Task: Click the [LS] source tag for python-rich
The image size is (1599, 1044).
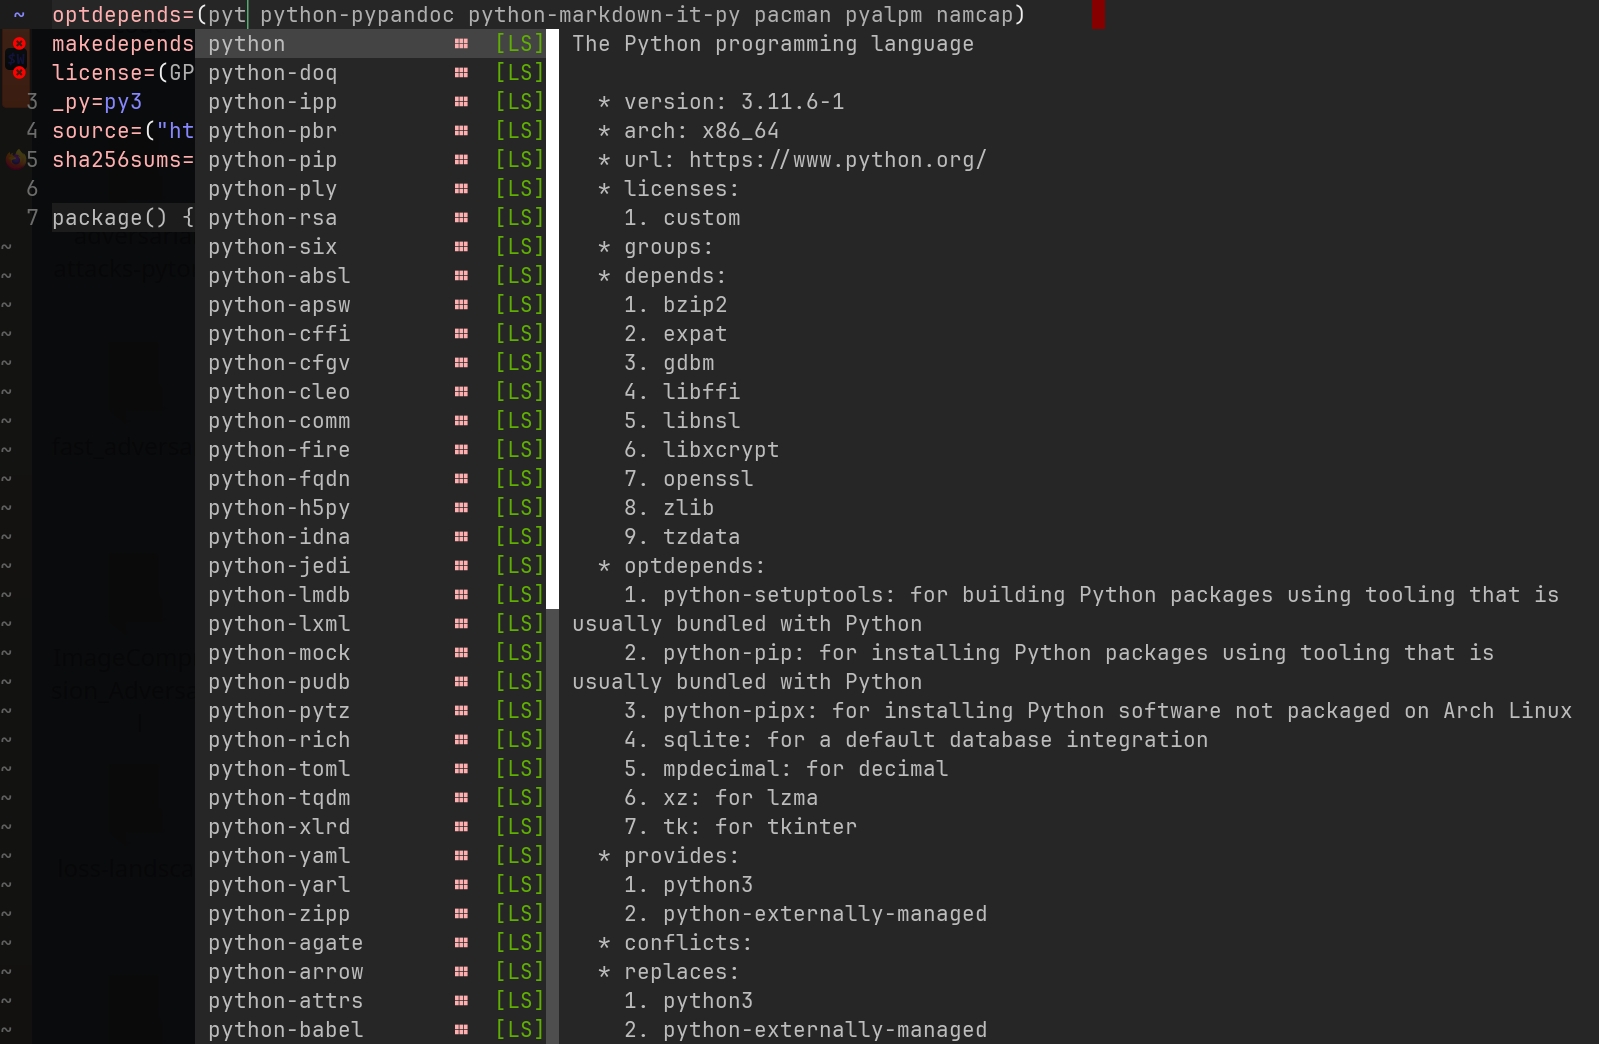Action: coord(519,740)
